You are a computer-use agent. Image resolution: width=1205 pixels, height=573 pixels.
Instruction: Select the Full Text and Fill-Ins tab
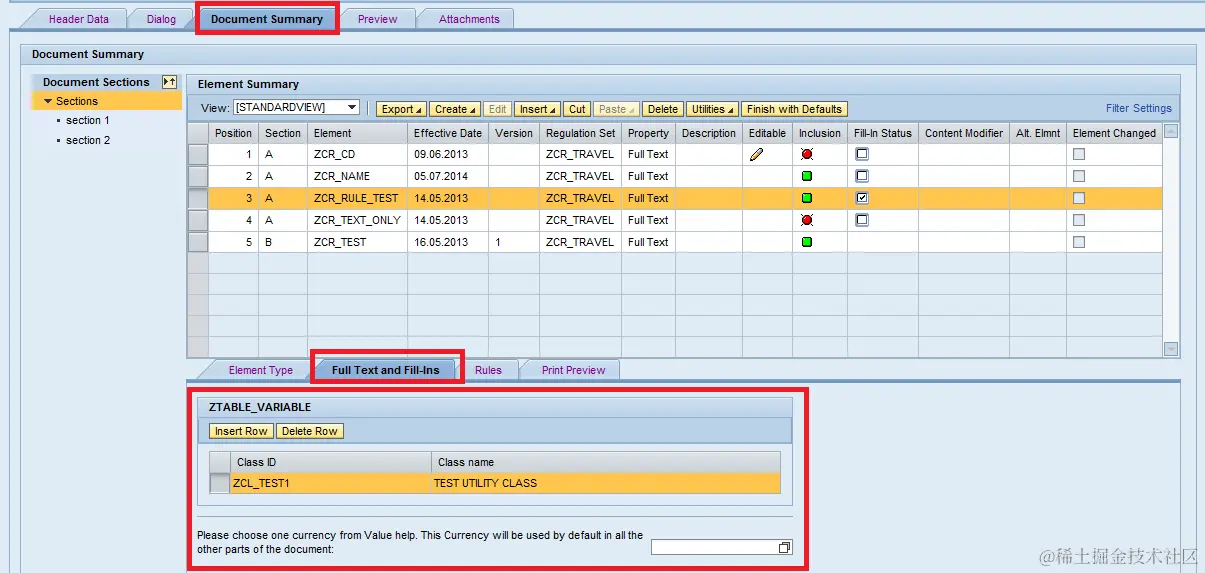[x=386, y=370]
